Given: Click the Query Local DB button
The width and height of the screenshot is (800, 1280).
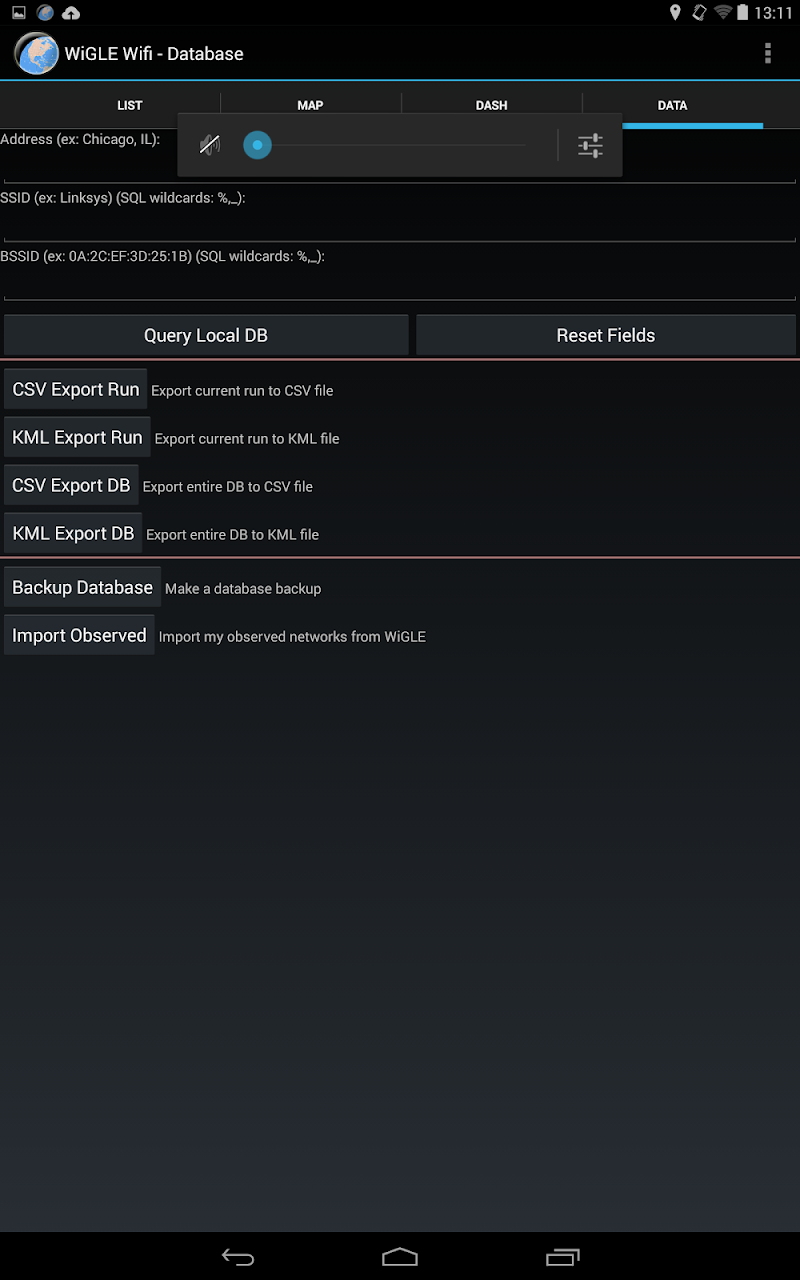Looking at the screenshot, I should pyautogui.click(x=206, y=335).
